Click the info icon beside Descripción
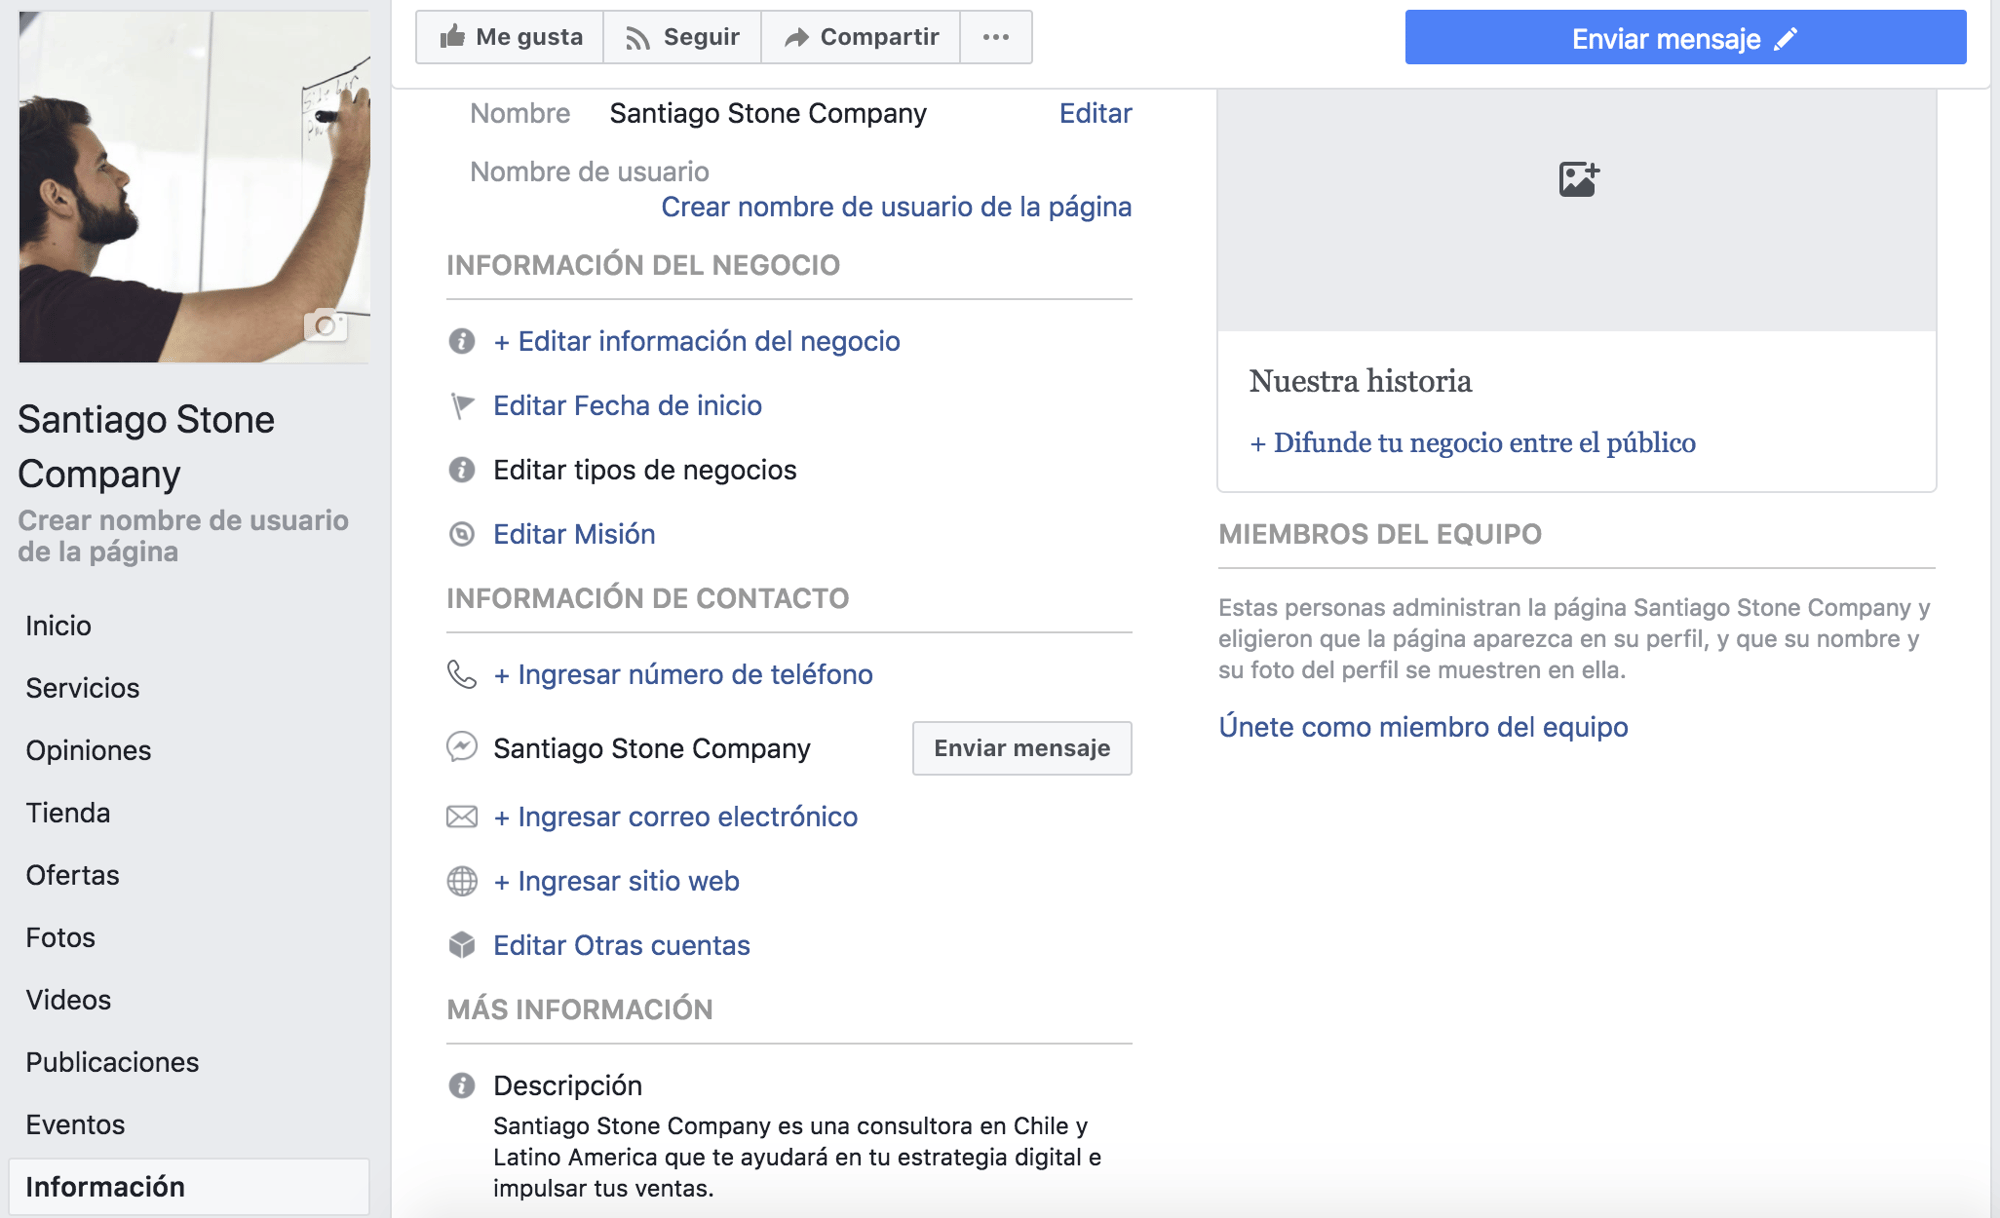Screen dimensions: 2000x1218 click(x=461, y=1085)
